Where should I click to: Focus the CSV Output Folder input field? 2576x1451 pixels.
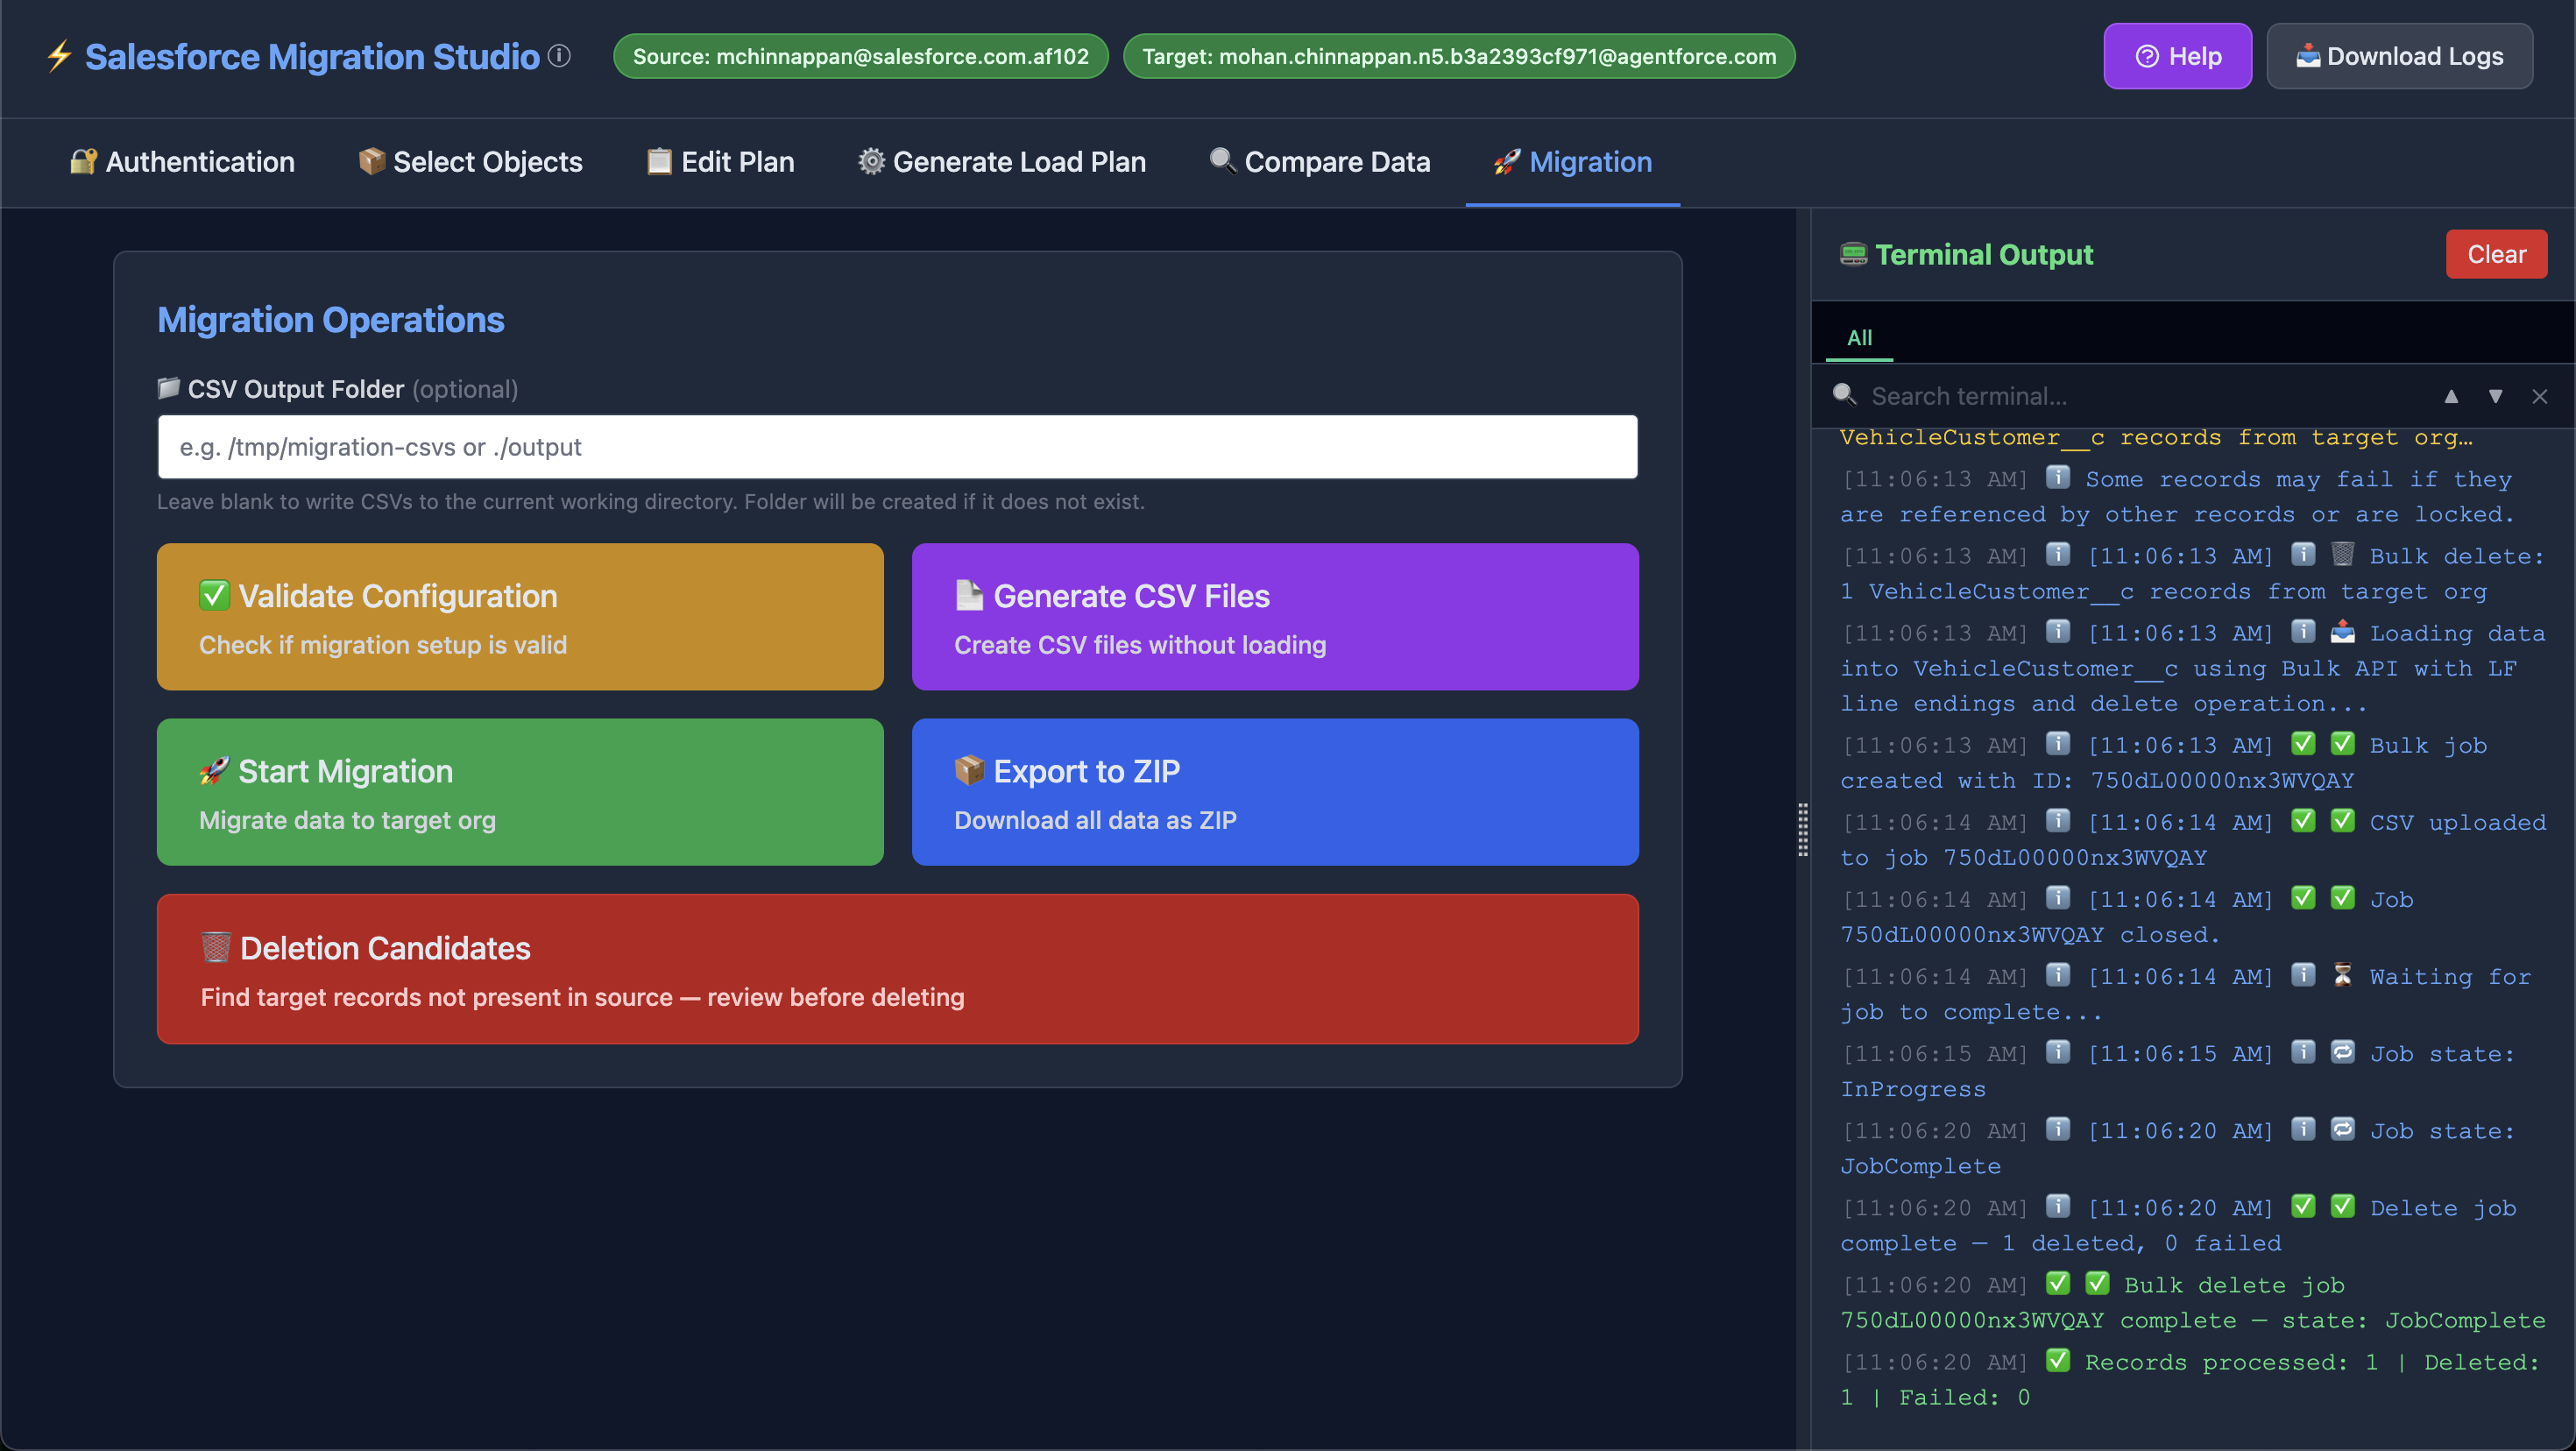click(897, 447)
